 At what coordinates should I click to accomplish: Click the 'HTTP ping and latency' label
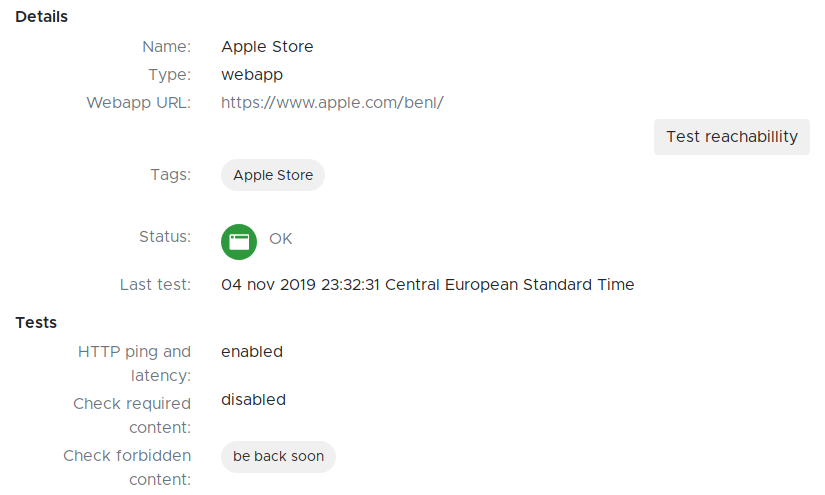pyautogui.click(x=134, y=363)
